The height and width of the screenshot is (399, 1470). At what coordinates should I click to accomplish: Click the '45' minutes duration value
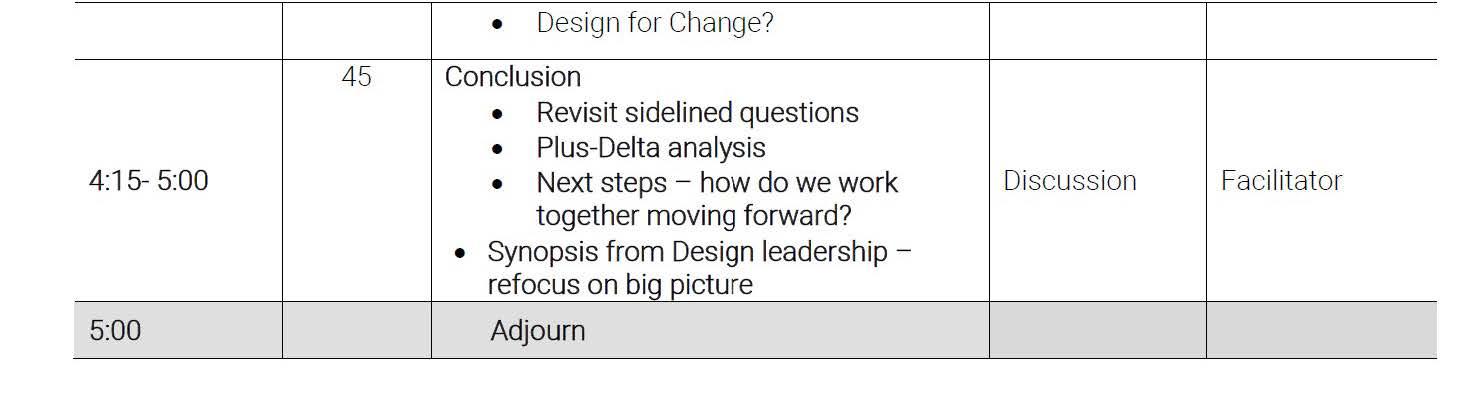pos(357,77)
